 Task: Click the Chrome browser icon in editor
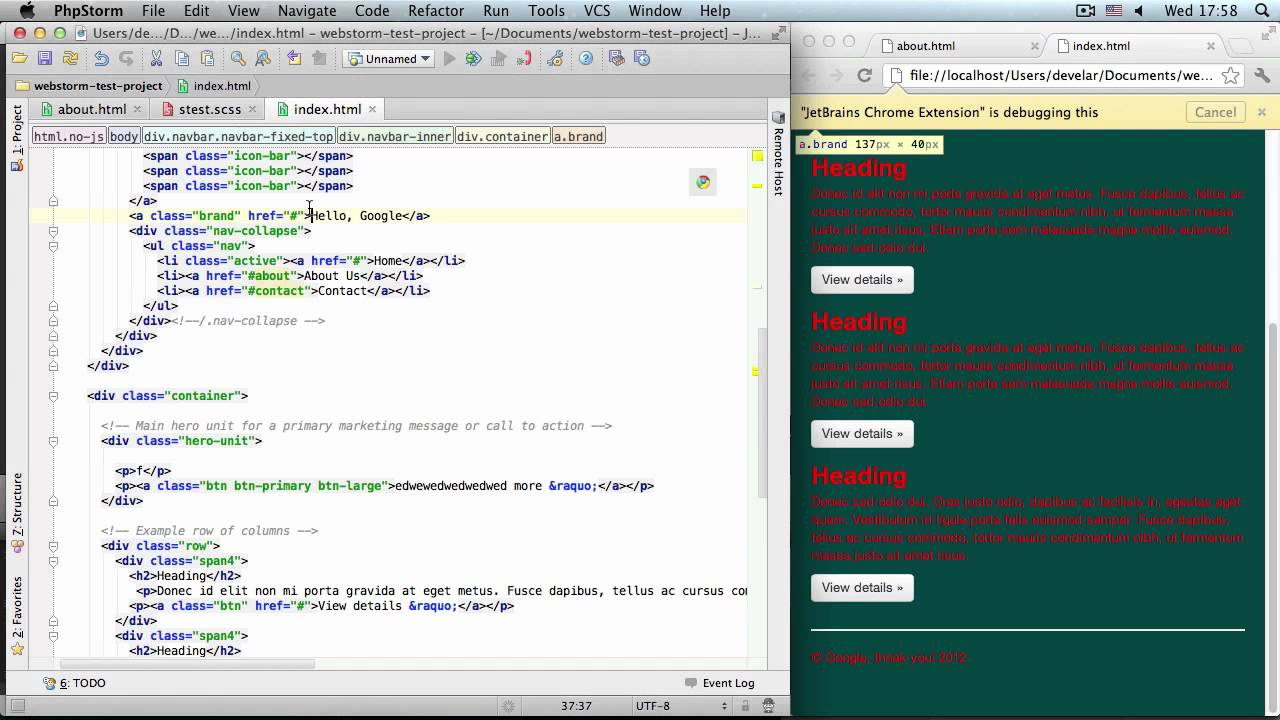pos(703,181)
